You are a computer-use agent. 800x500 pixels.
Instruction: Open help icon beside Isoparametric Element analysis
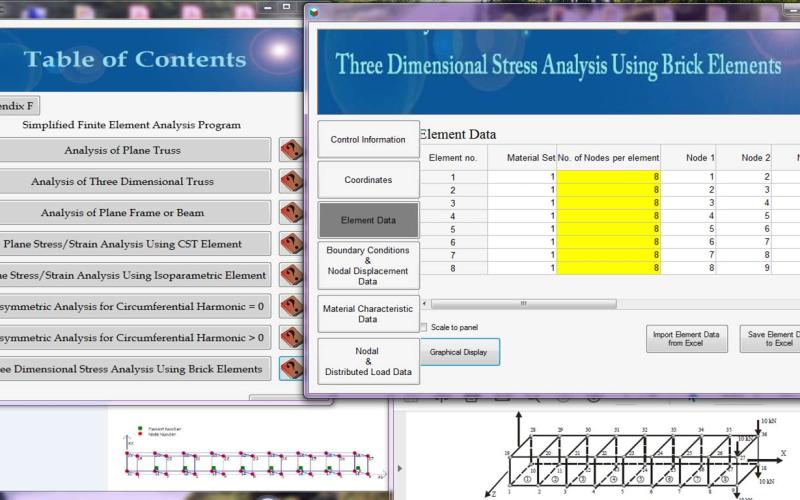pyautogui.click(x=291, y=275)
